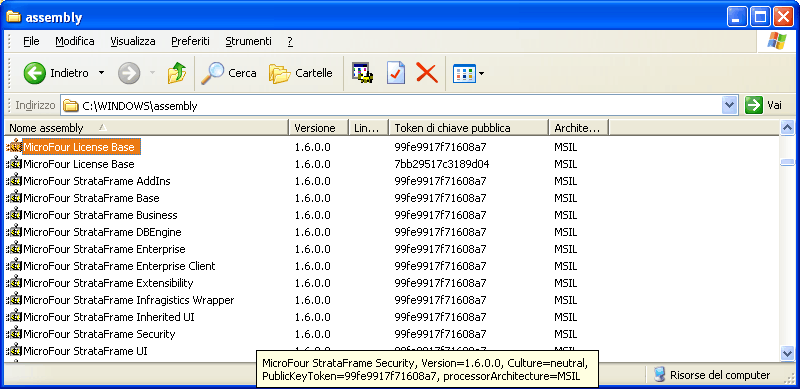This screenshot has width=800, height=389.
Task: Click icon of MicroFour StrataFrame UI
Action: click(14, 351)
